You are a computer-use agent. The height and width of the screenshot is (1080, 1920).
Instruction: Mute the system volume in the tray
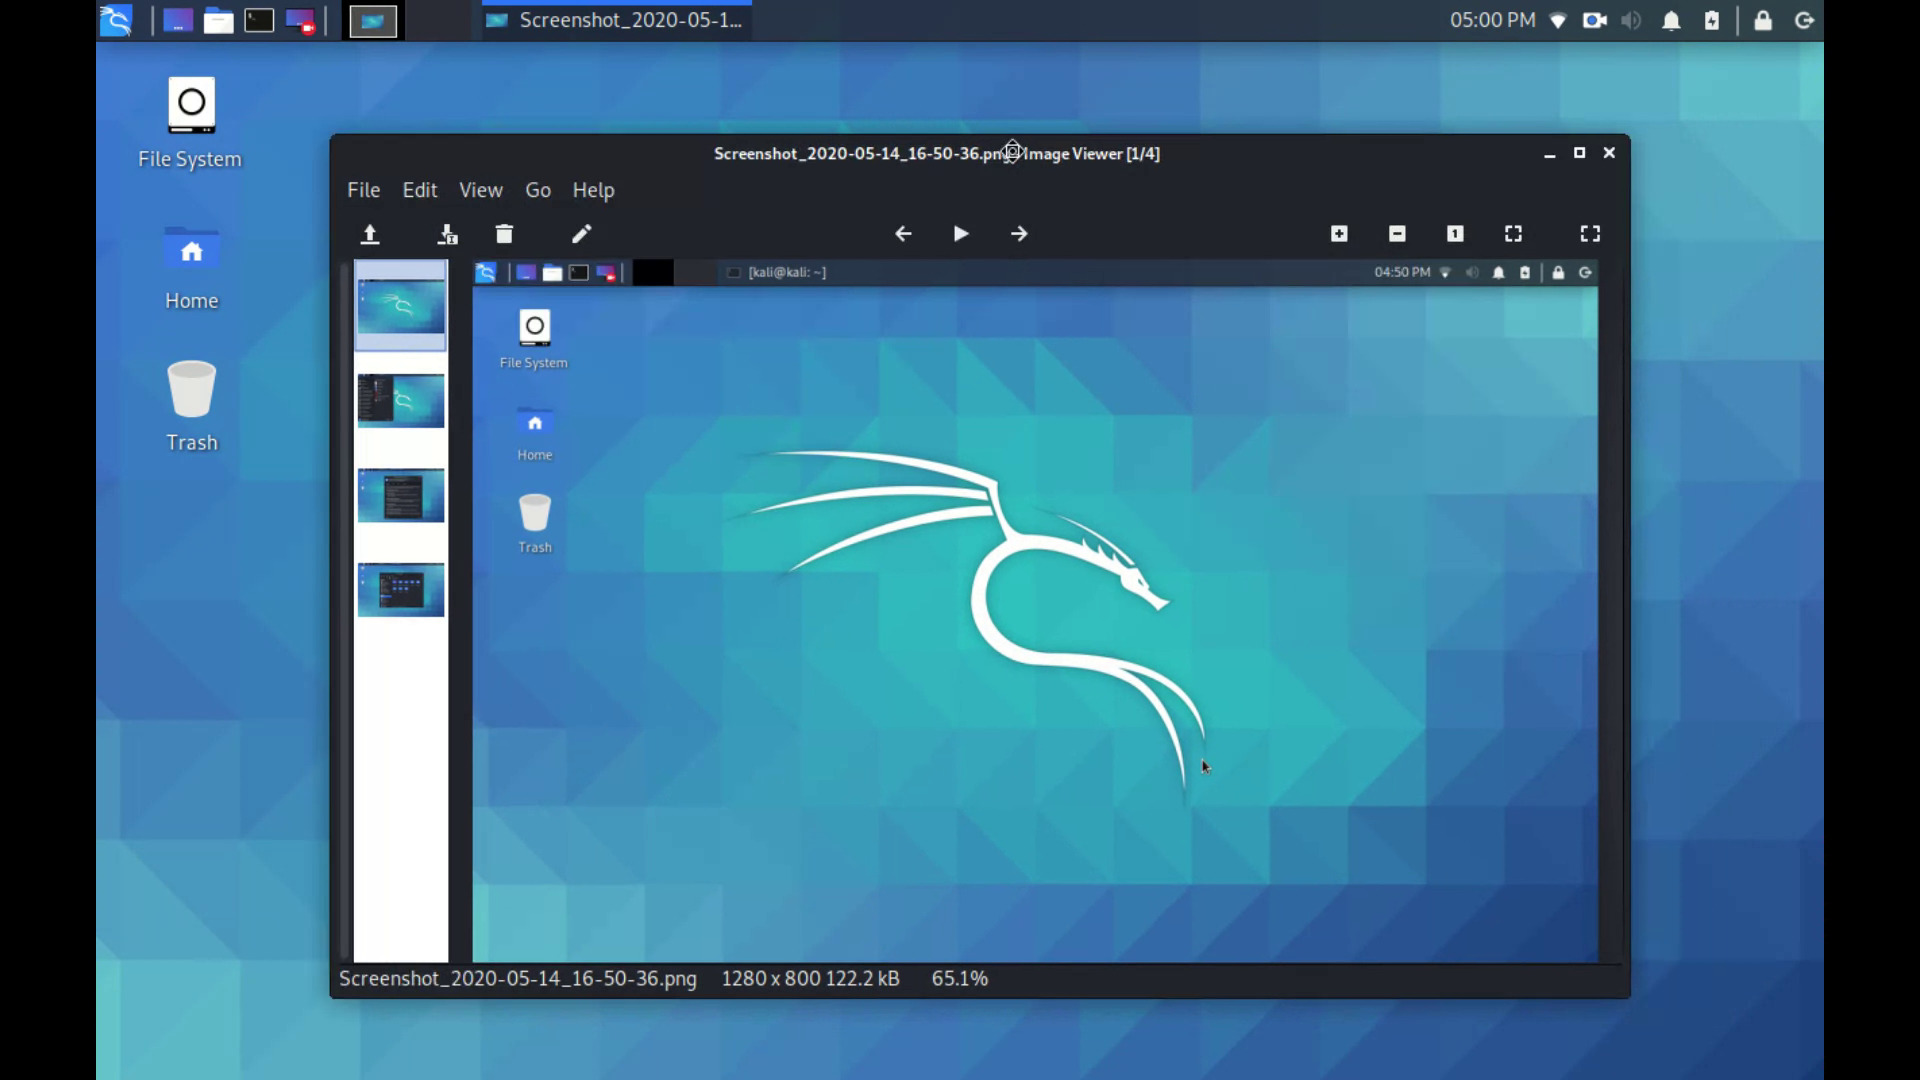point(1631,20)
